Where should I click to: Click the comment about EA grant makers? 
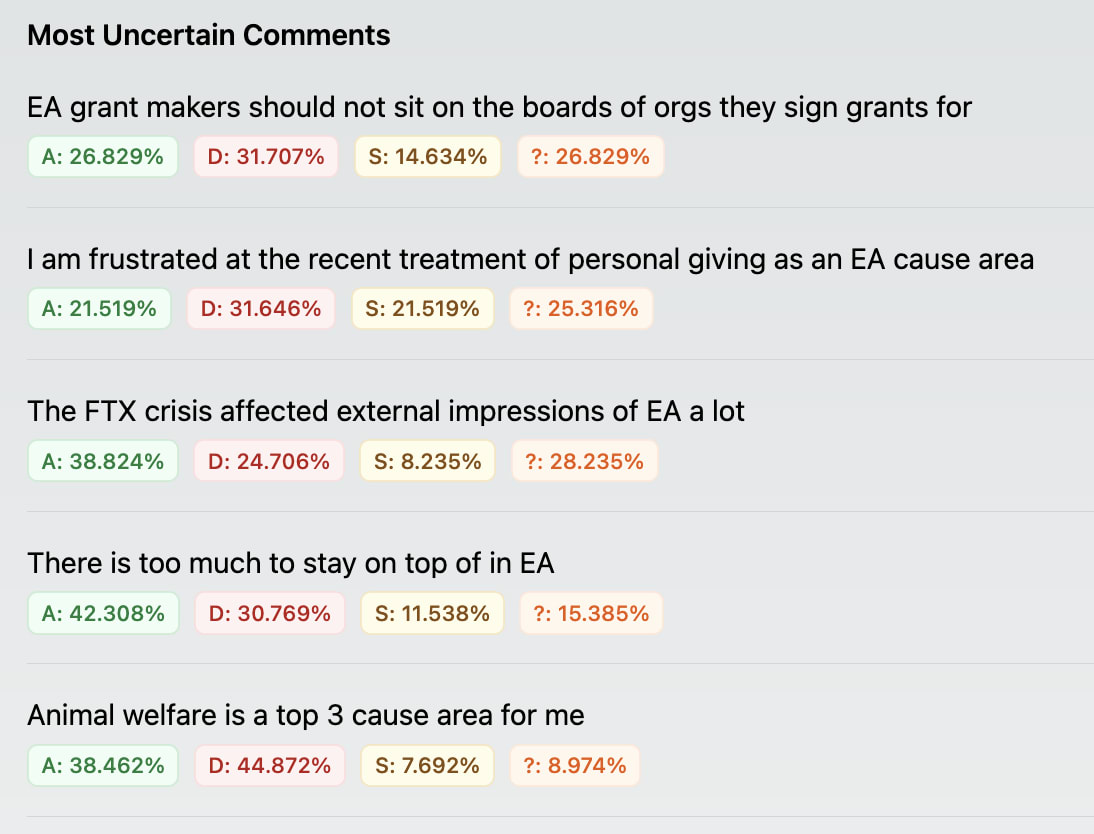coord(499,107)
